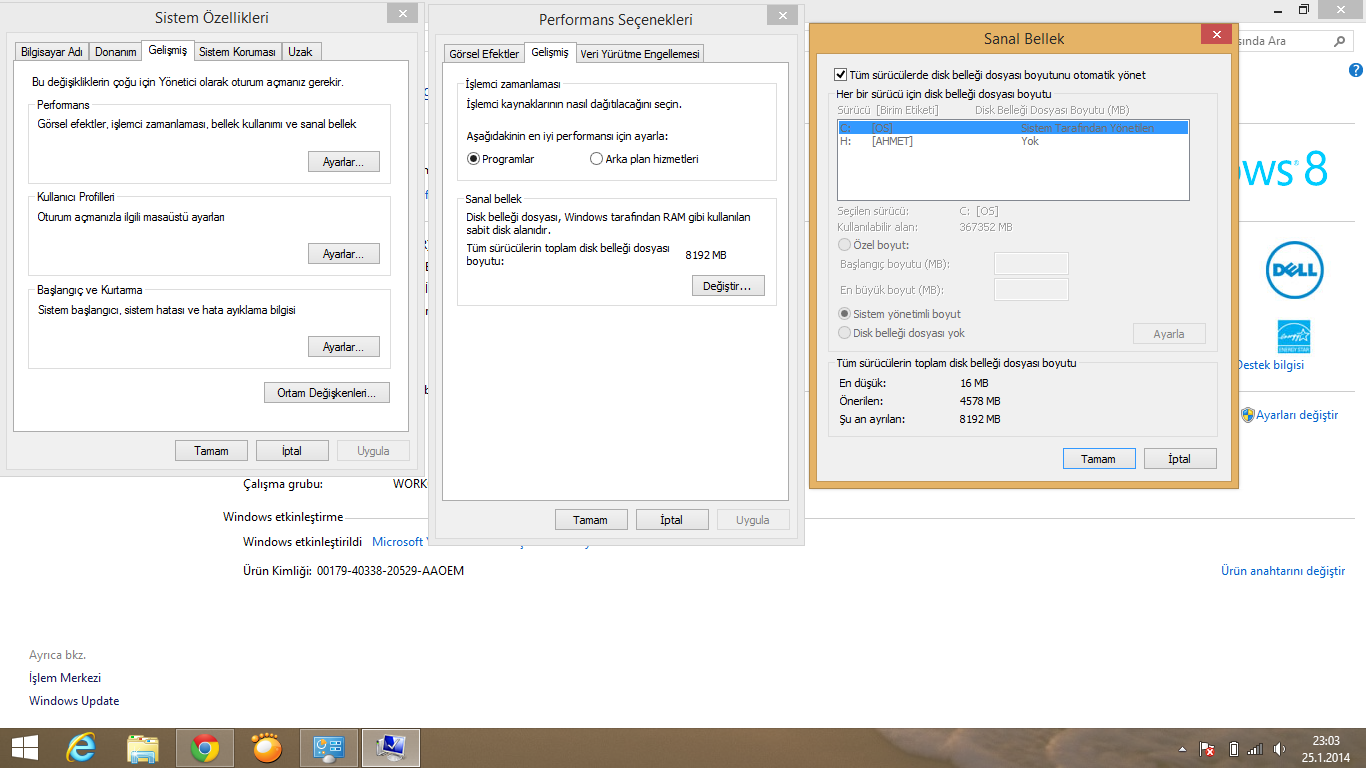Open the İşlem Merkezi link

pos(65,678)
